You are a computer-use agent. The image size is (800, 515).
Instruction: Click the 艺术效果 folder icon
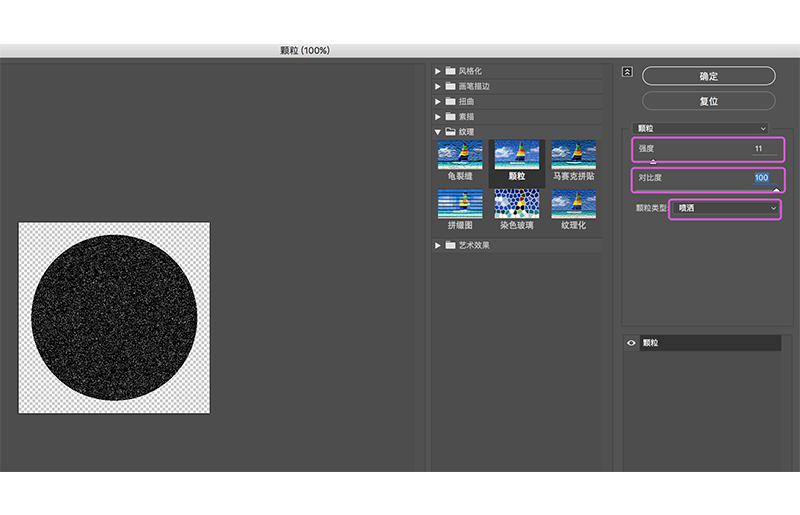coord(451,245)
